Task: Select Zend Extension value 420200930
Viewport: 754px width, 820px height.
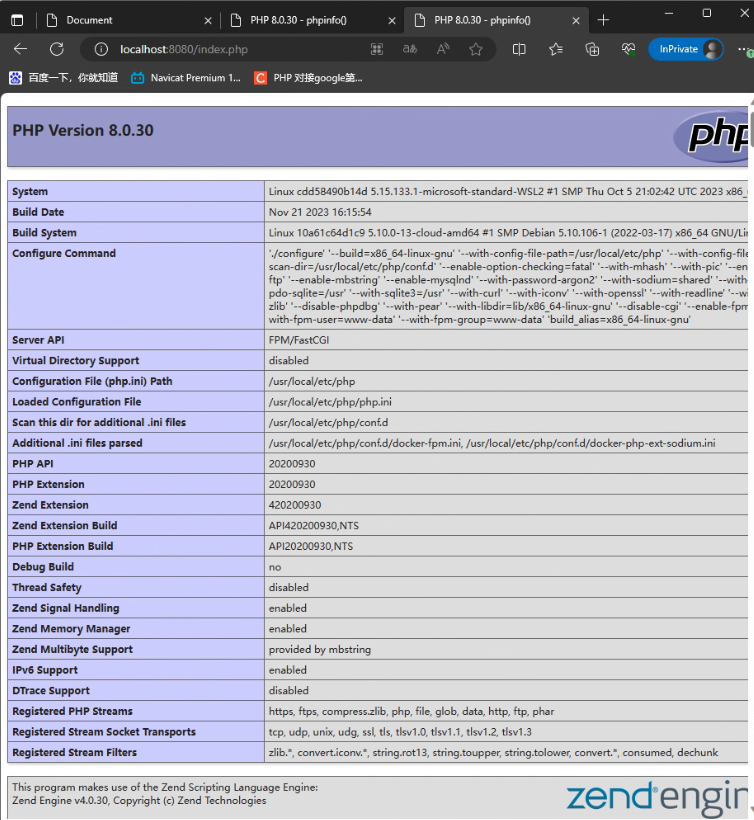Action: point(295,505)
